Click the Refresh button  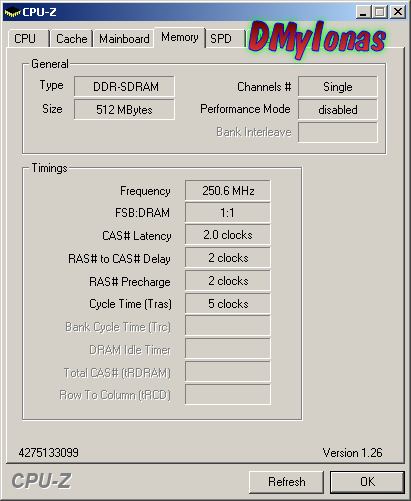(x=286, y=482)
